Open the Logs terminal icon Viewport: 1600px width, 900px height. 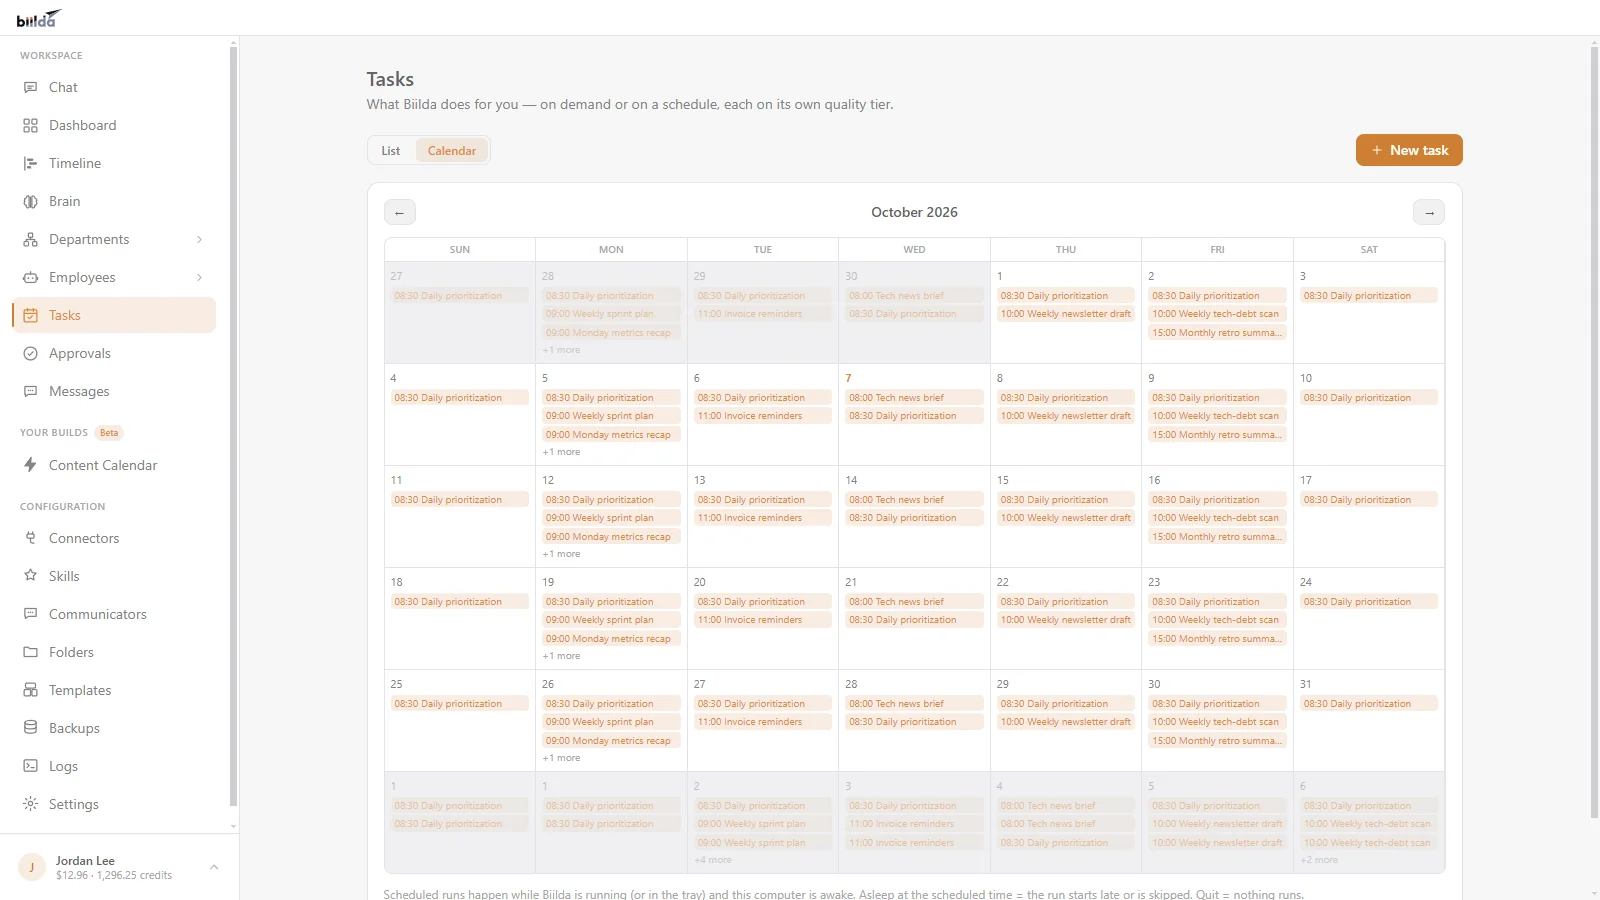[x=30, y=766]
